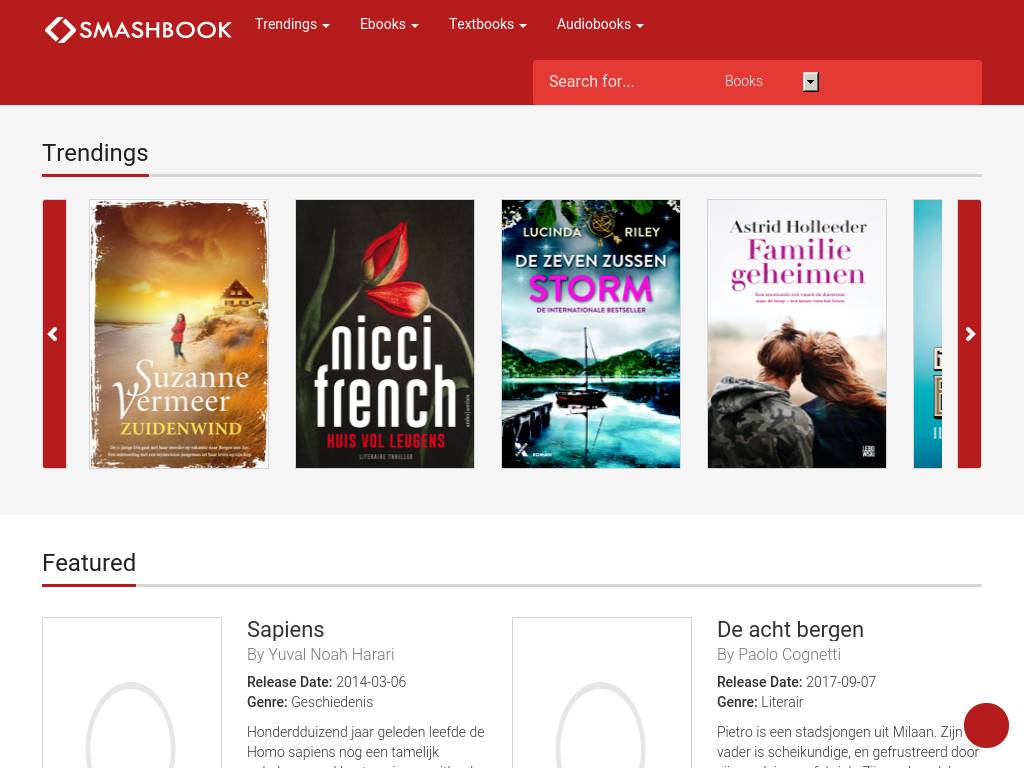The image size is (1024, 768).
Task: Open the Sapiens book title link
Action: coord(286,629)
